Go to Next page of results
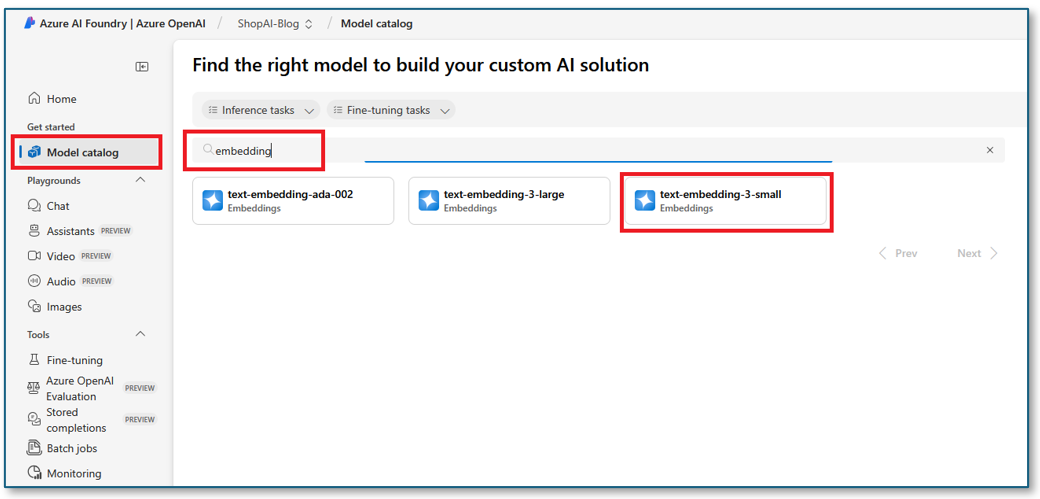 pyautogui.click(x=978, y=253)
